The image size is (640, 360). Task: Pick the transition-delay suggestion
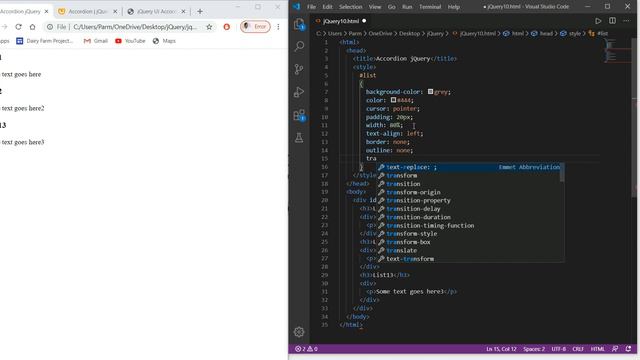pyautogui.click(x=469, y=209)
